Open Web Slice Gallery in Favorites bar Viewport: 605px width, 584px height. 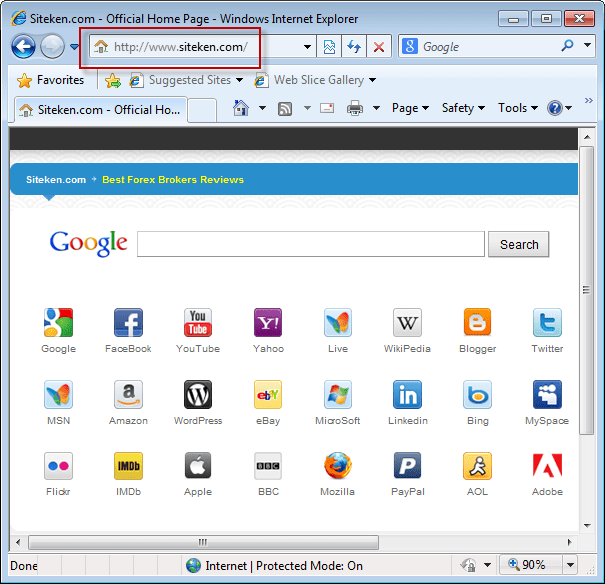coord(315,80)
